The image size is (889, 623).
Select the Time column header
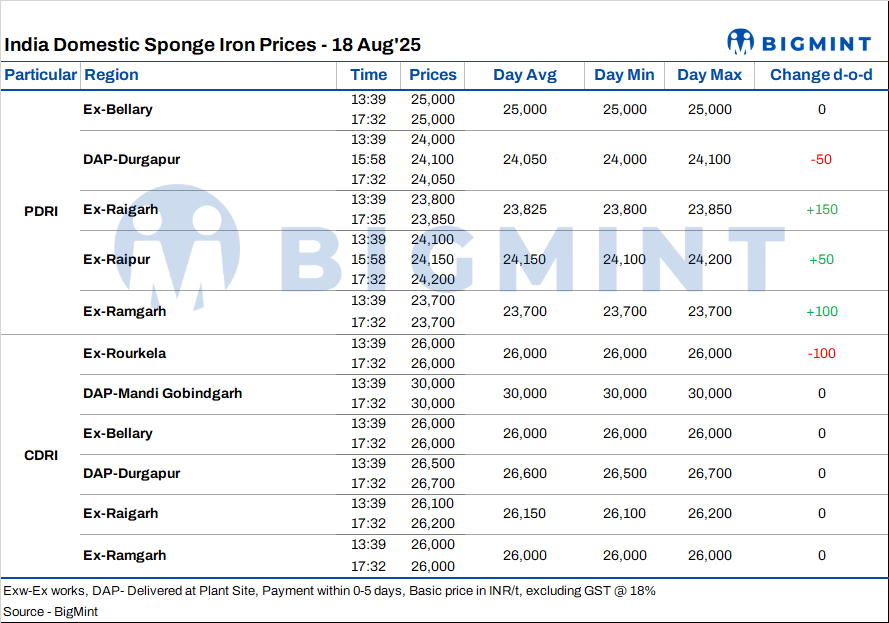(368, 75)
